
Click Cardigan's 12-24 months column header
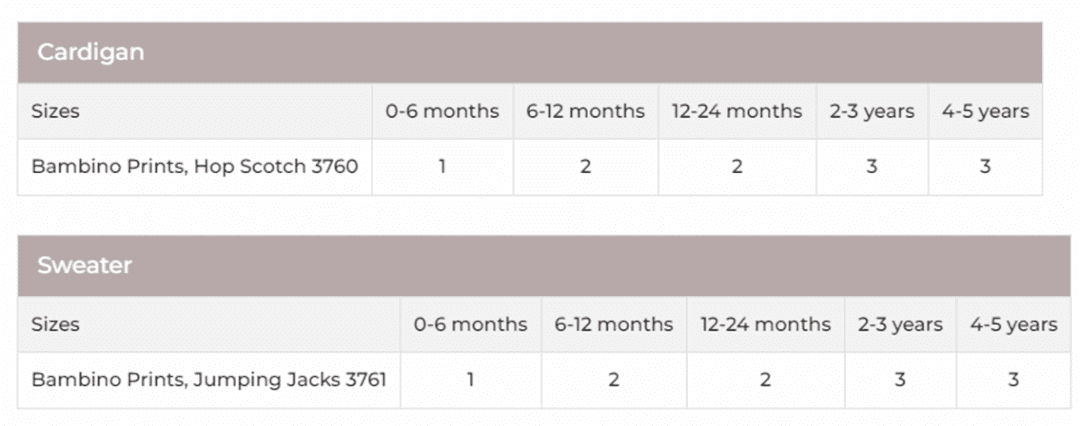point(737,111)
